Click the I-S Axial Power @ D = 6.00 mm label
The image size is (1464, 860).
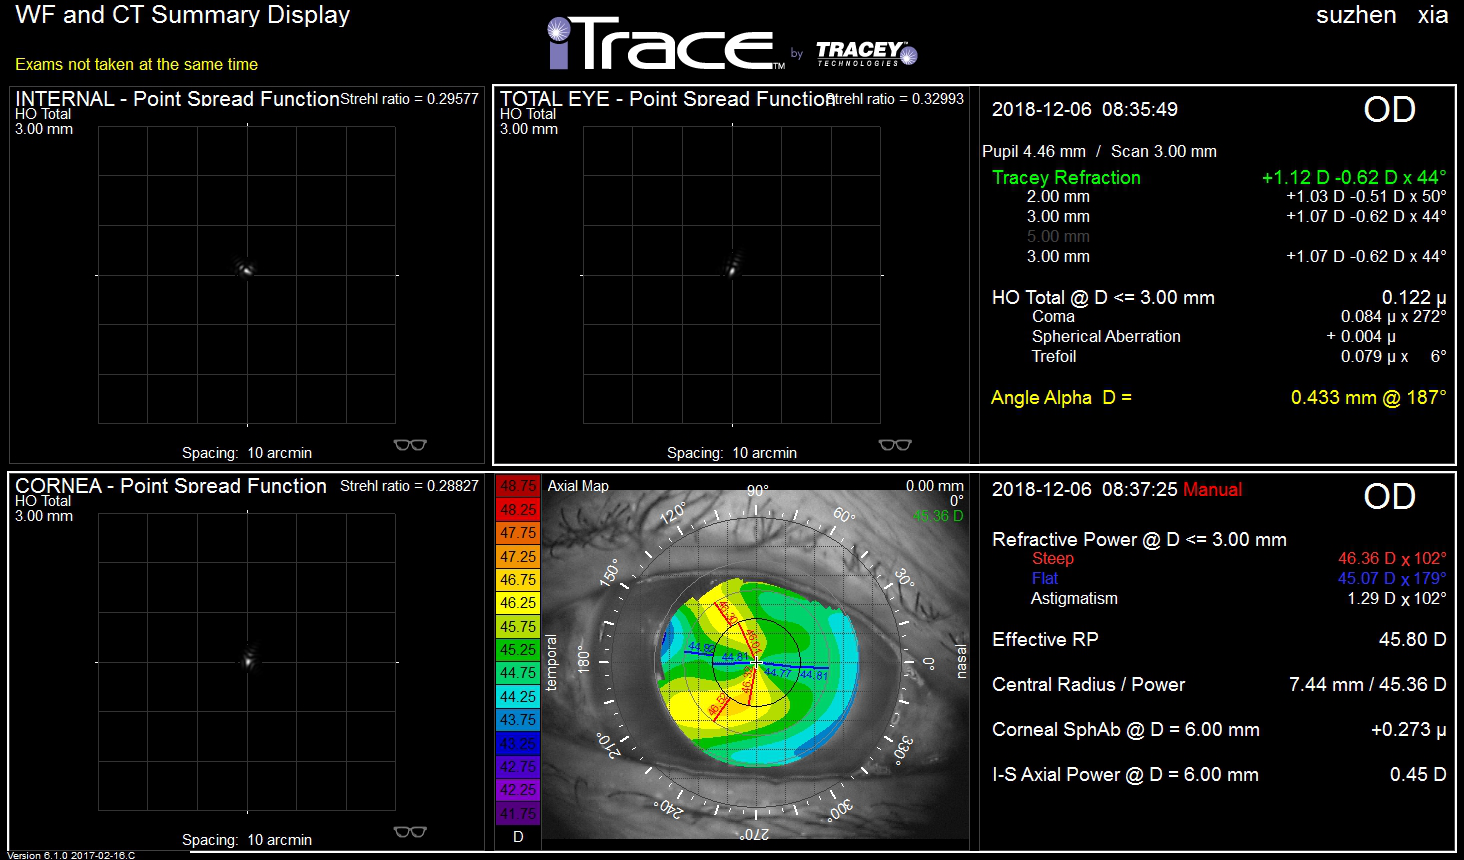[x=1125, y=774]
